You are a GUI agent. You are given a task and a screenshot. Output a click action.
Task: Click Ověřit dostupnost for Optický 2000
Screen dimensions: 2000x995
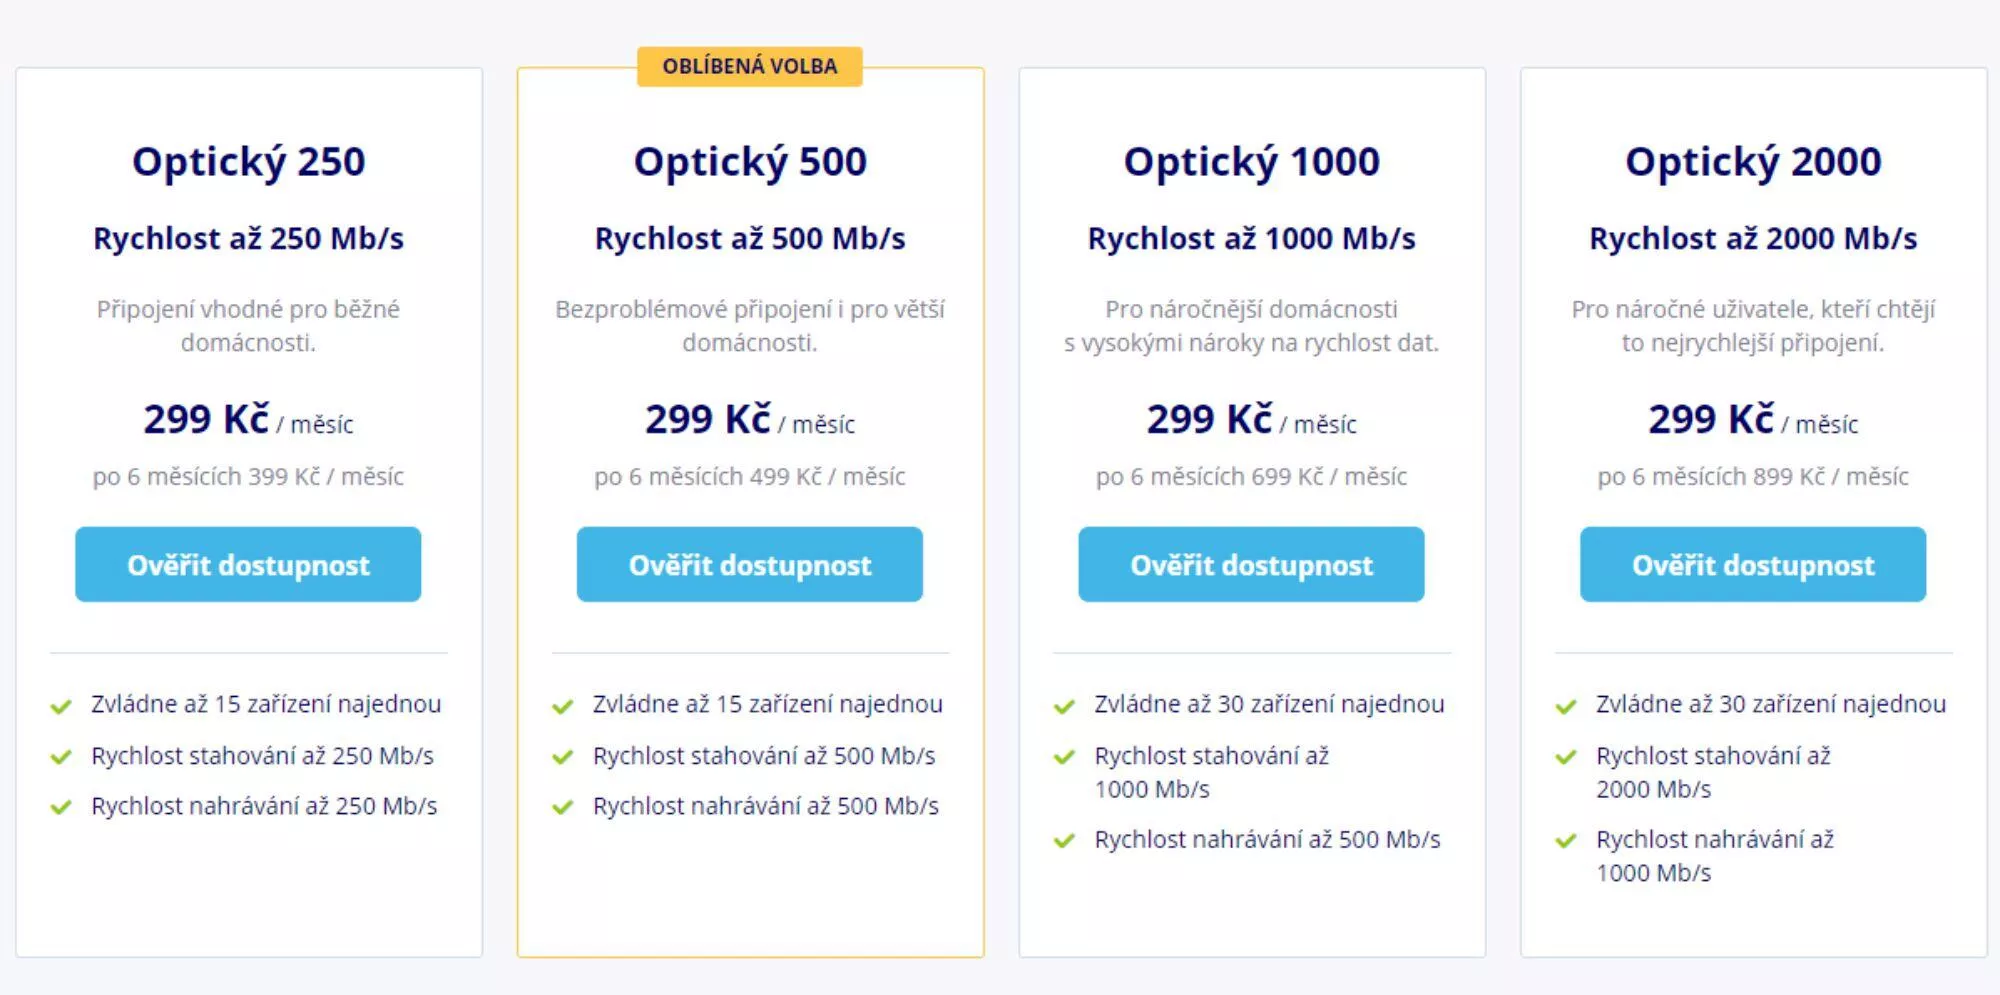(1753, 564)
